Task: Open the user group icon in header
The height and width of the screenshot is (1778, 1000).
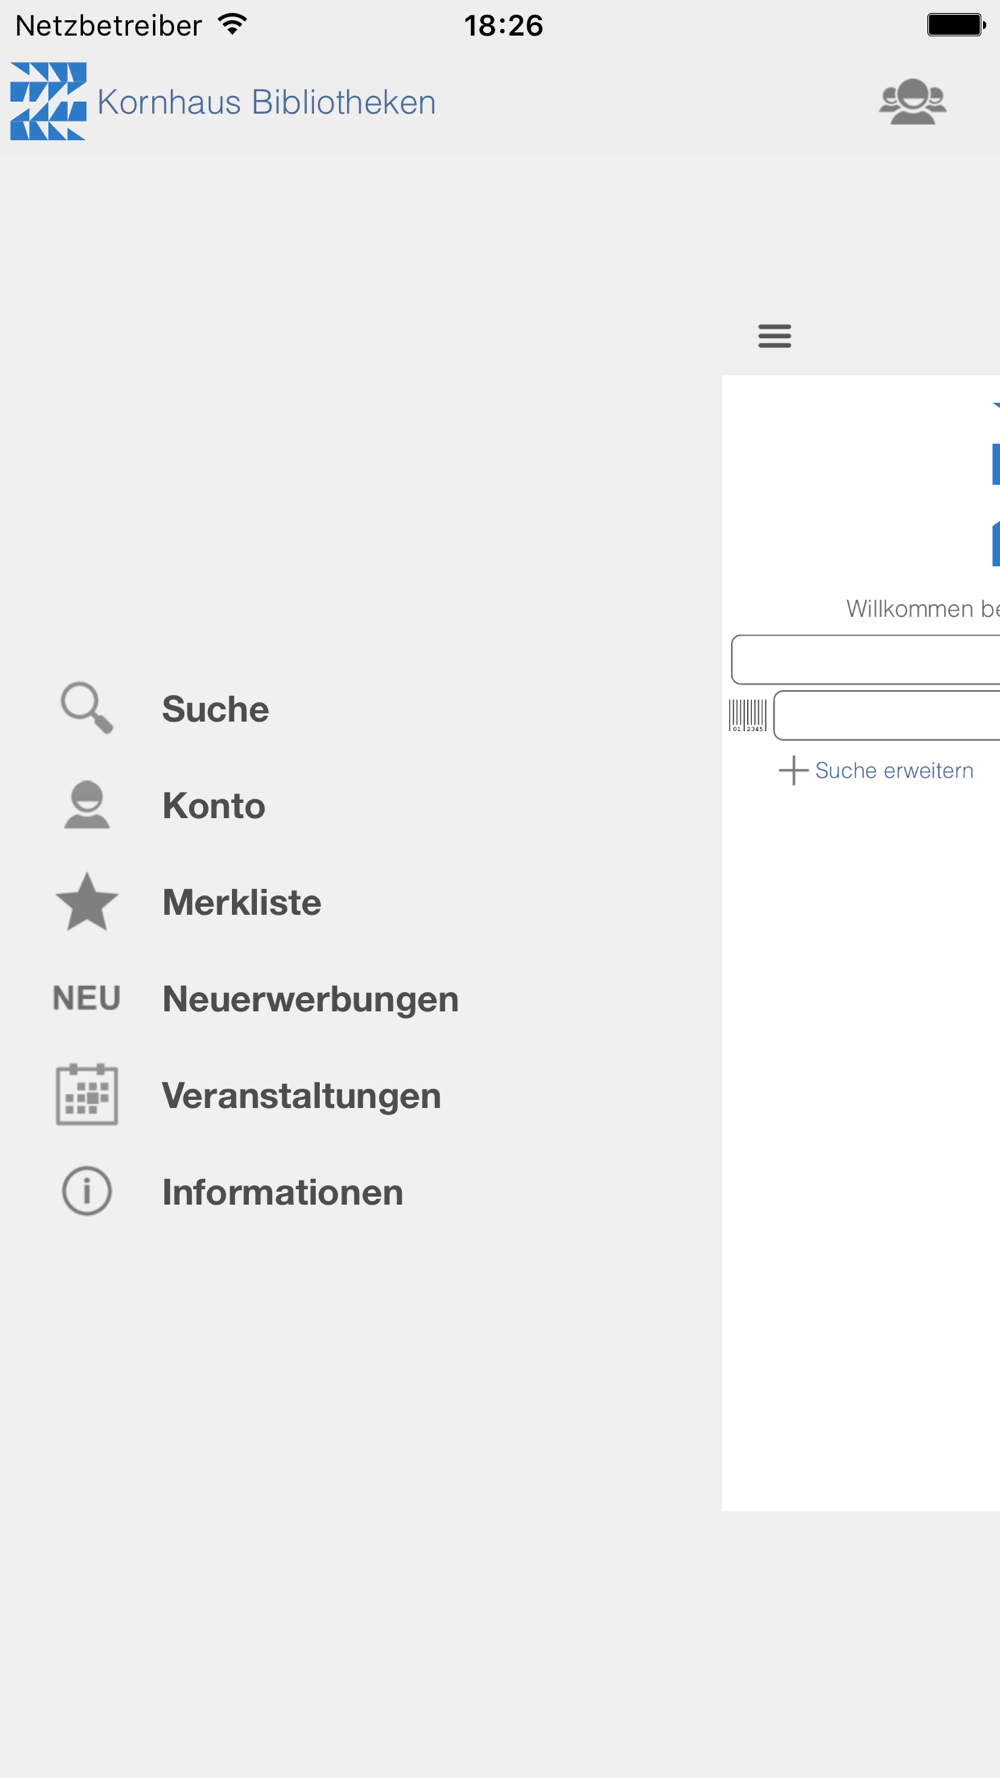Action: 912,102
